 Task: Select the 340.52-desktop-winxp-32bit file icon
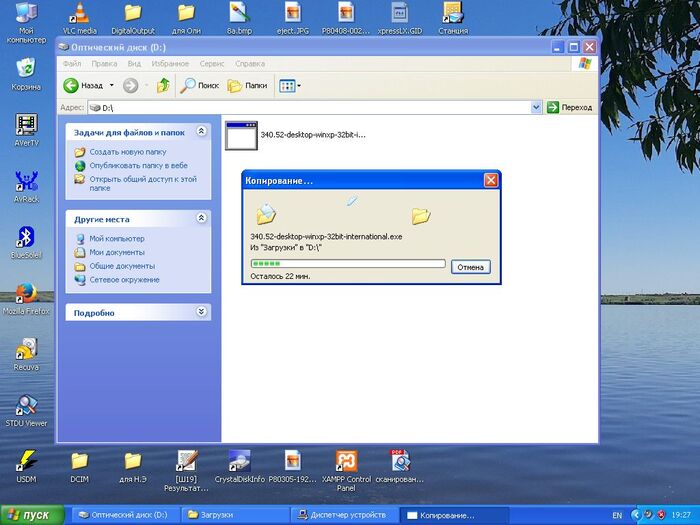[241, 136]
